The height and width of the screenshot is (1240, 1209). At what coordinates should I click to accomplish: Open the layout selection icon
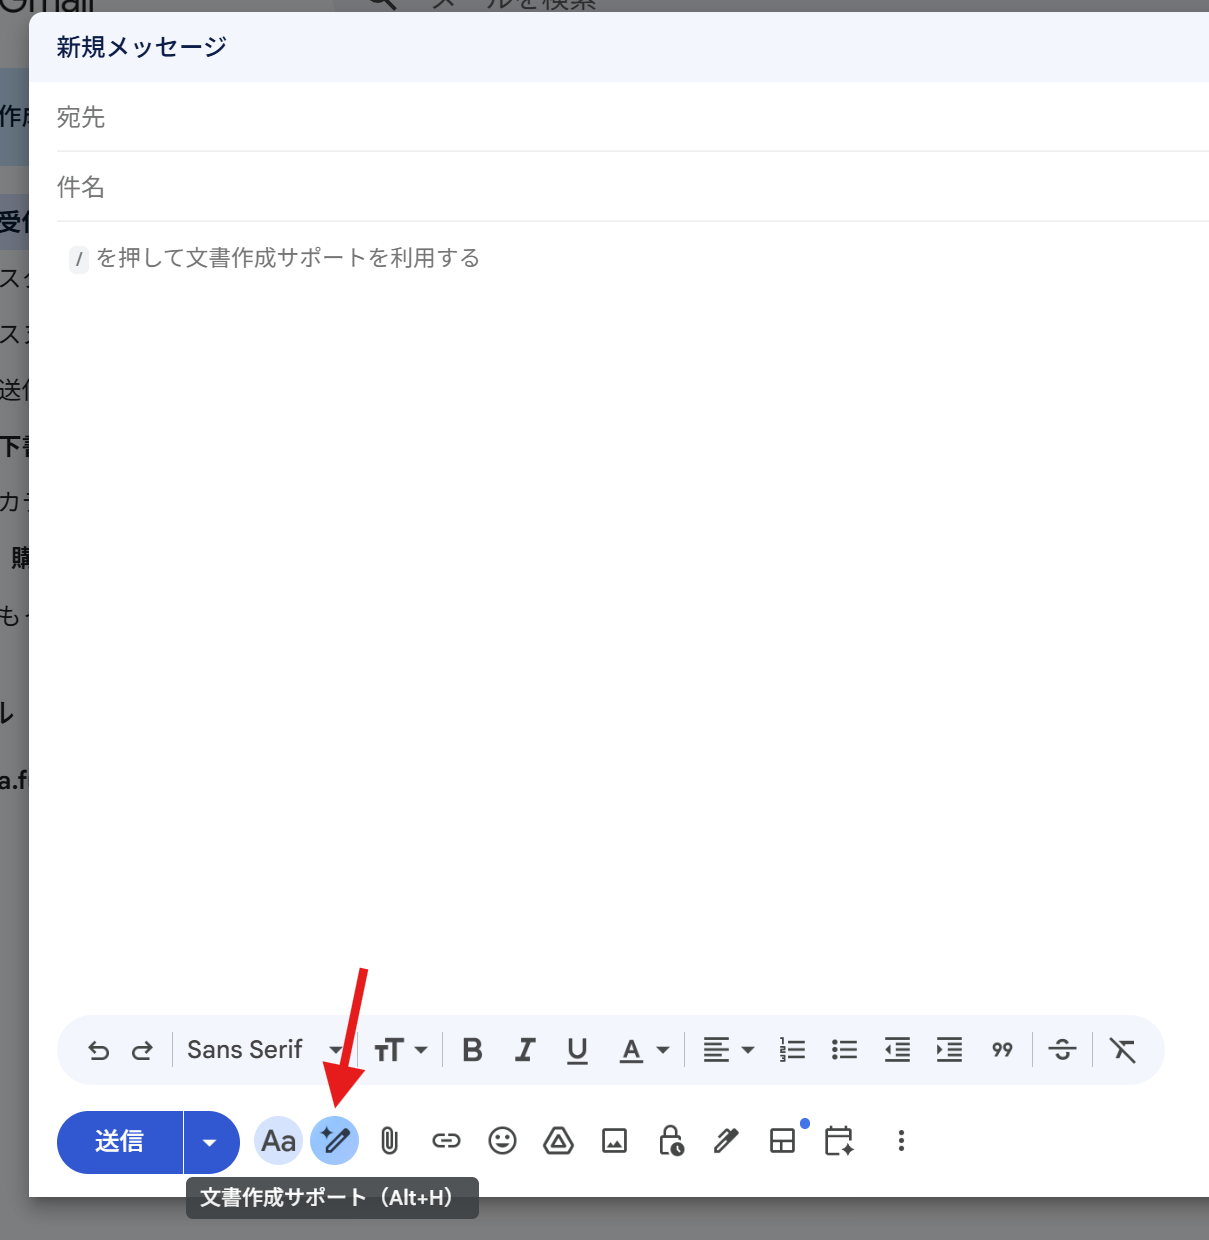coord(783,1141)
